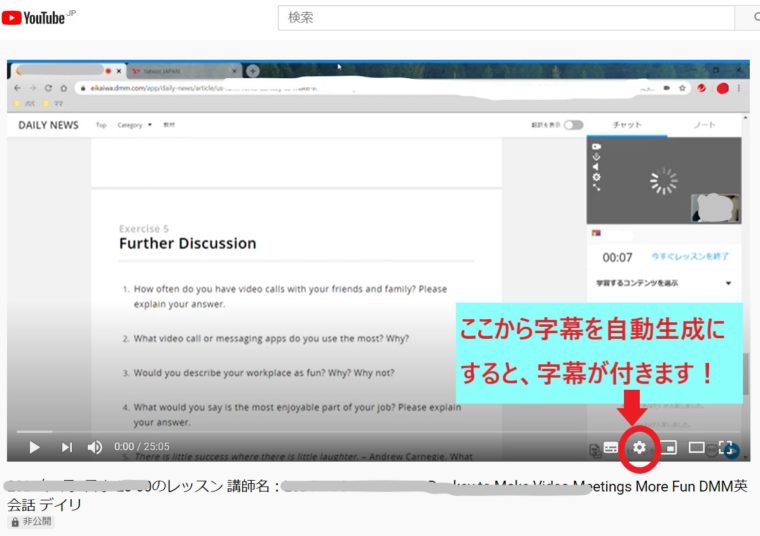Toggle speaker icon in lesson video panel
Image resolution: width=760 pixels, height=536 pixels.
[596, 167]
